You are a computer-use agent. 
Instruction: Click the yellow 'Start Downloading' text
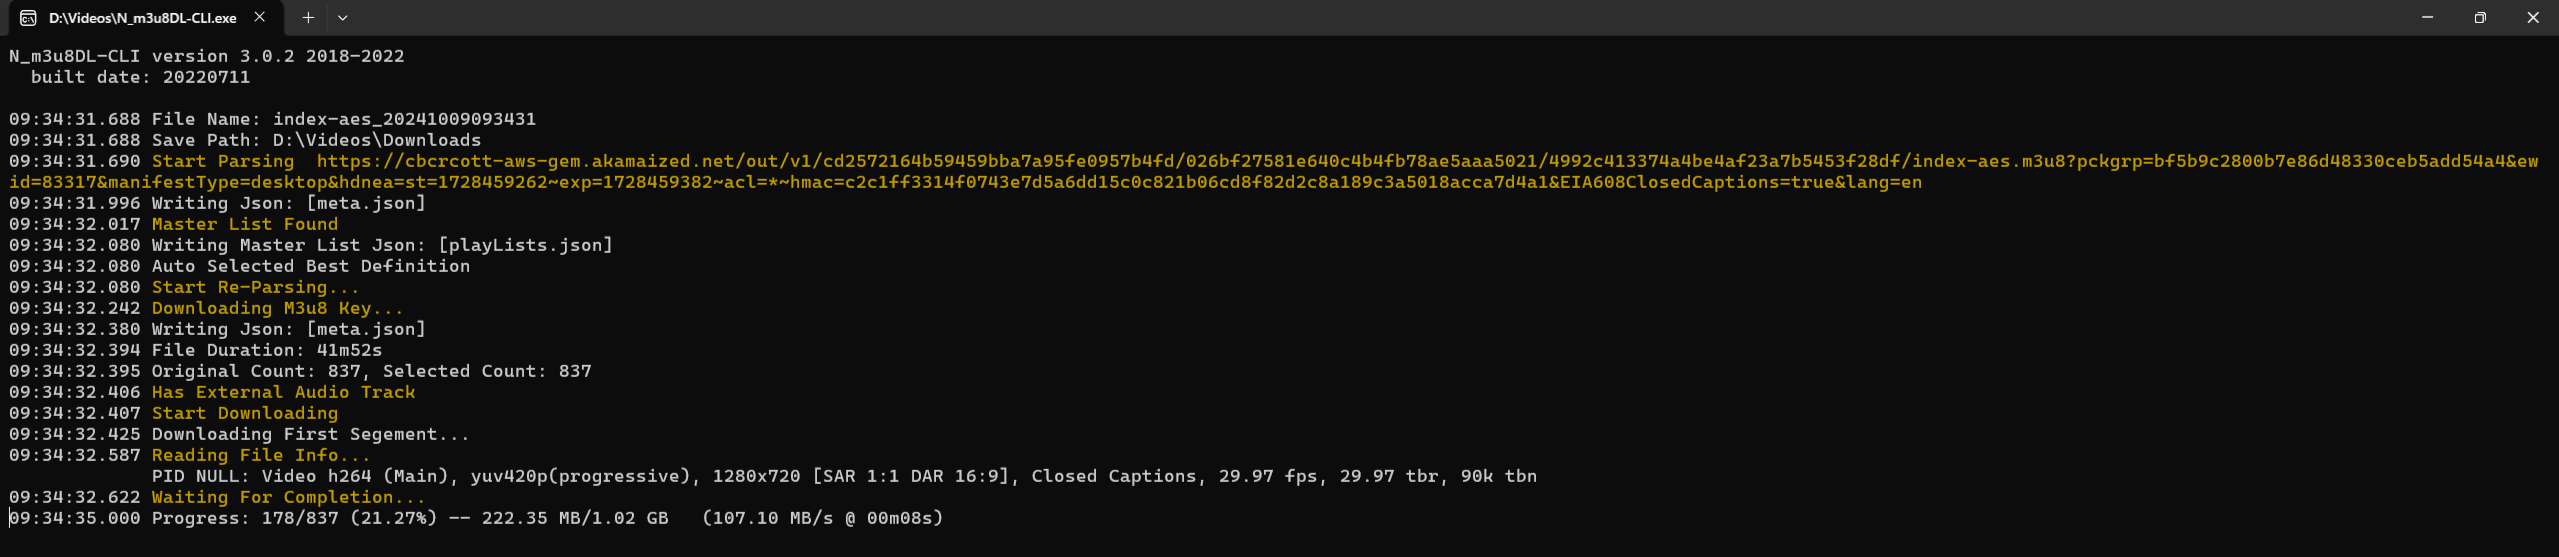244,413
